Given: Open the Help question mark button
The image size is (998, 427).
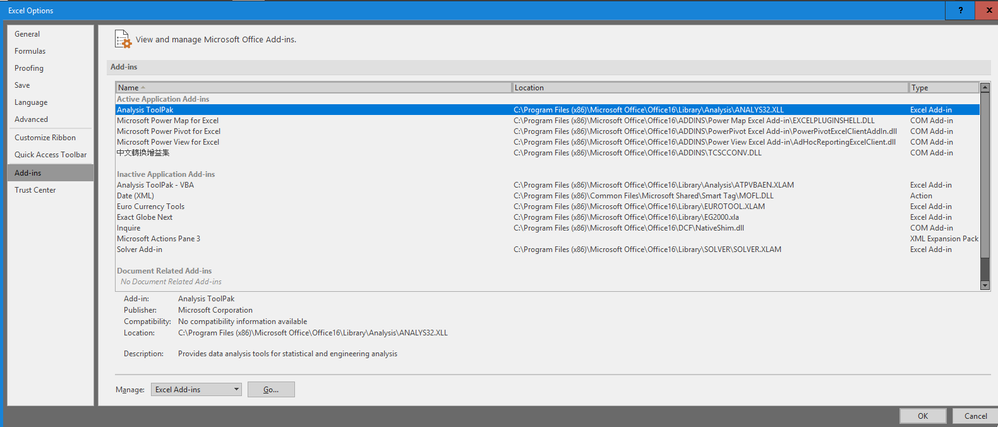Looking at the screenshot, I should 960,10.
